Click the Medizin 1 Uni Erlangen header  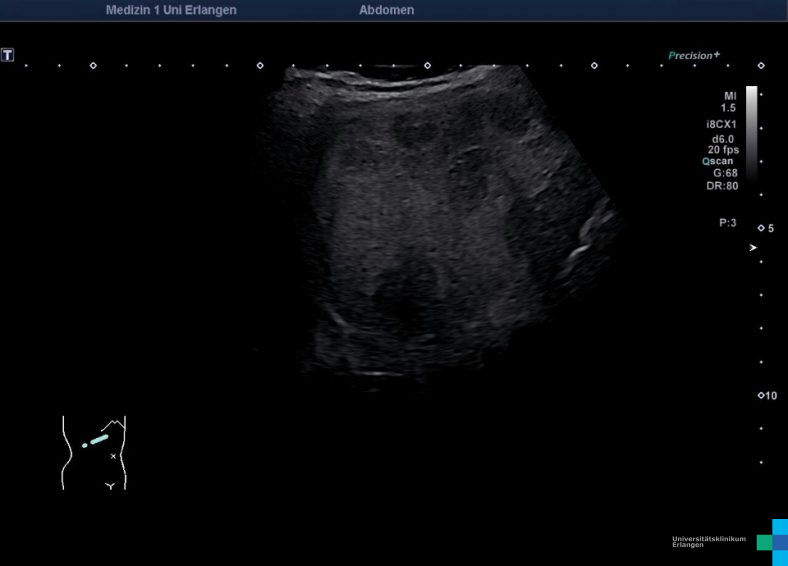171,10
